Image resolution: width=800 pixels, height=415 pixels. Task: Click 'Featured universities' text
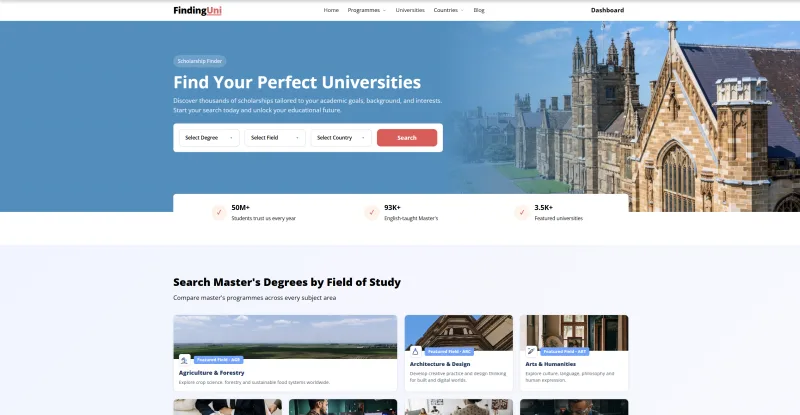[558, 218]
